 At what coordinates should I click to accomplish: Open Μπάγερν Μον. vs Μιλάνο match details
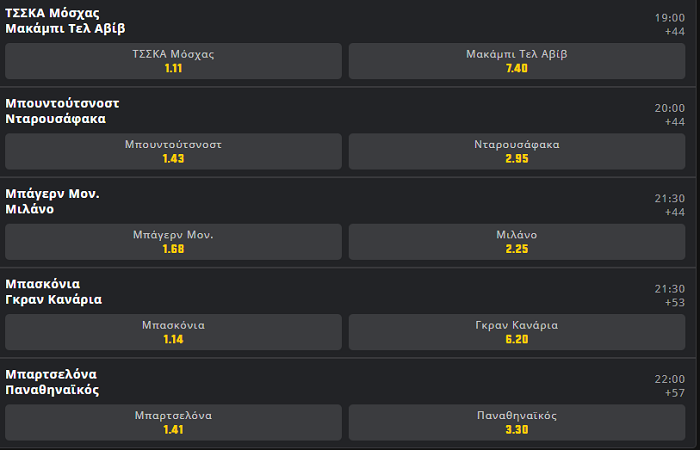(x=52, y=201)
